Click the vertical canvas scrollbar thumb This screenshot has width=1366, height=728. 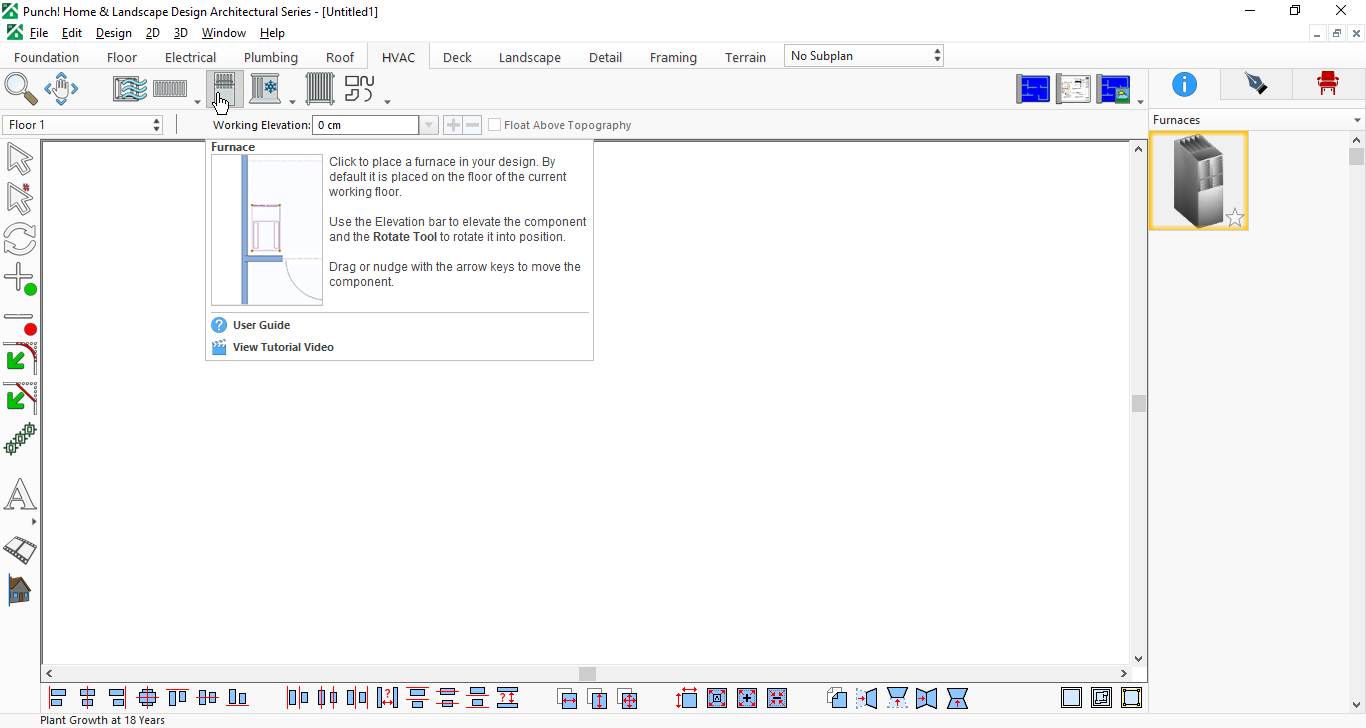click(1138, 403)
